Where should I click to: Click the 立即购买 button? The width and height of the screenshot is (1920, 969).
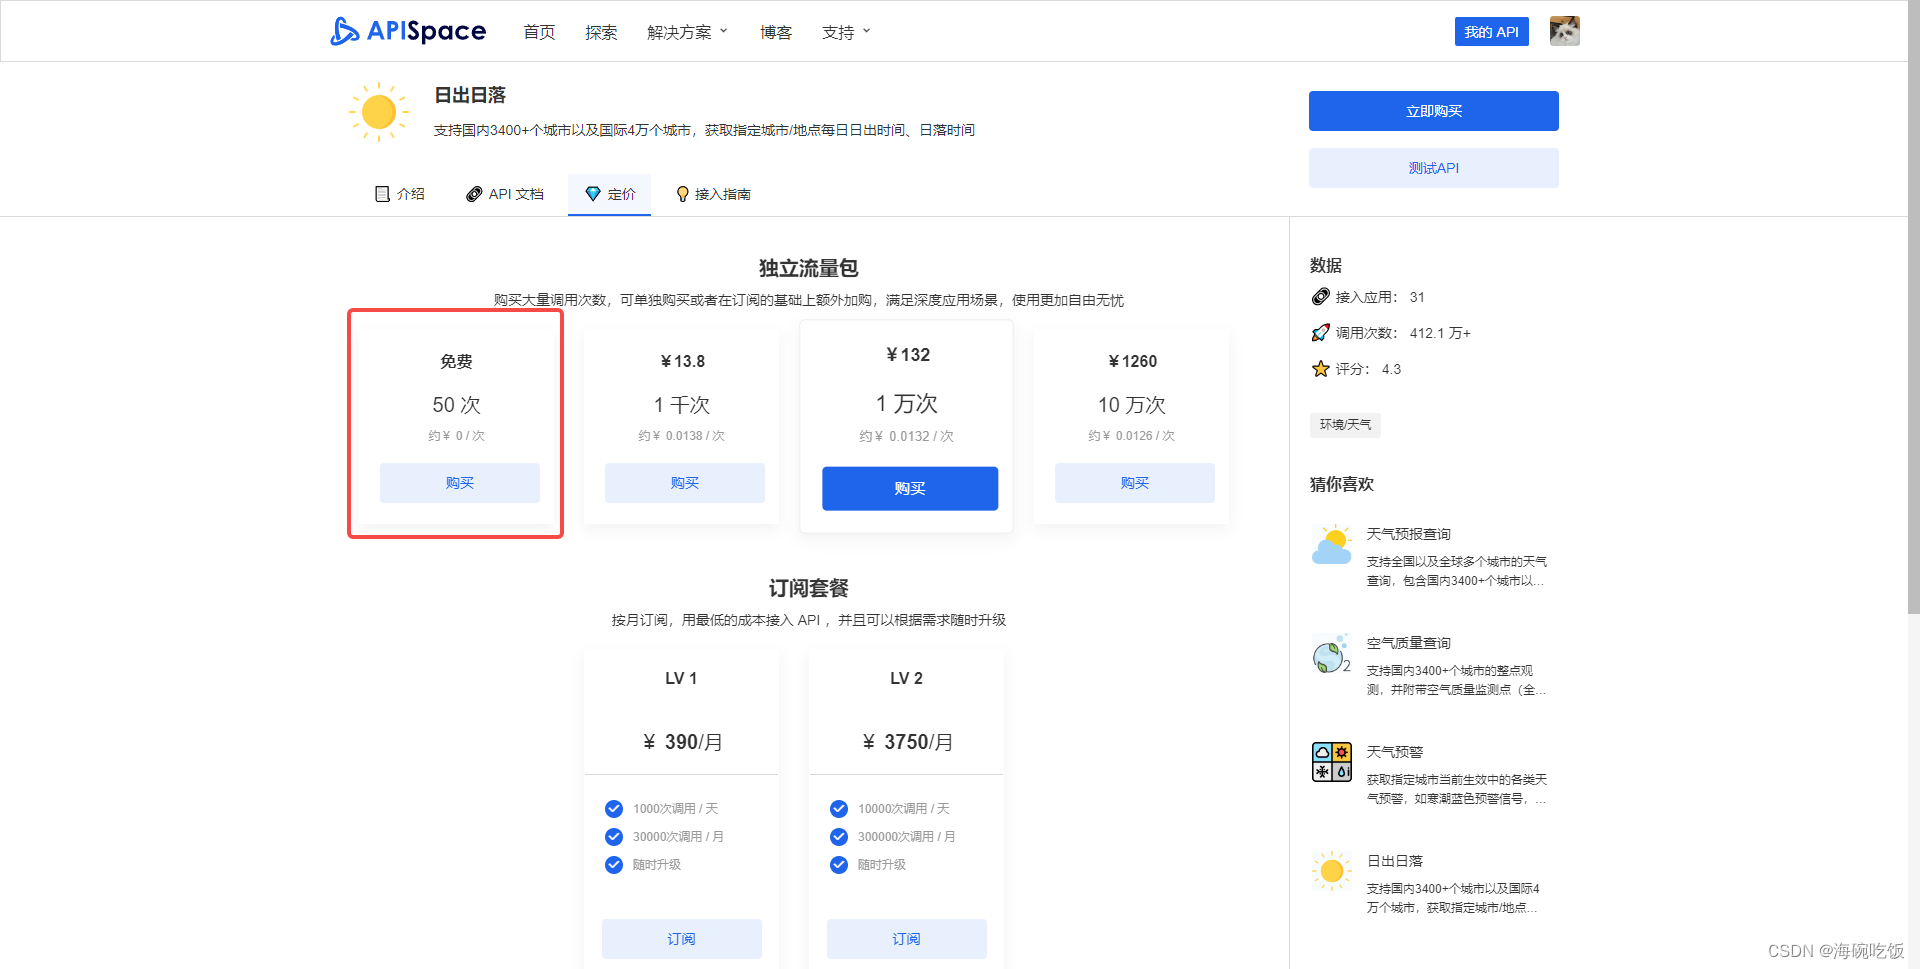tap(1433, 111)
